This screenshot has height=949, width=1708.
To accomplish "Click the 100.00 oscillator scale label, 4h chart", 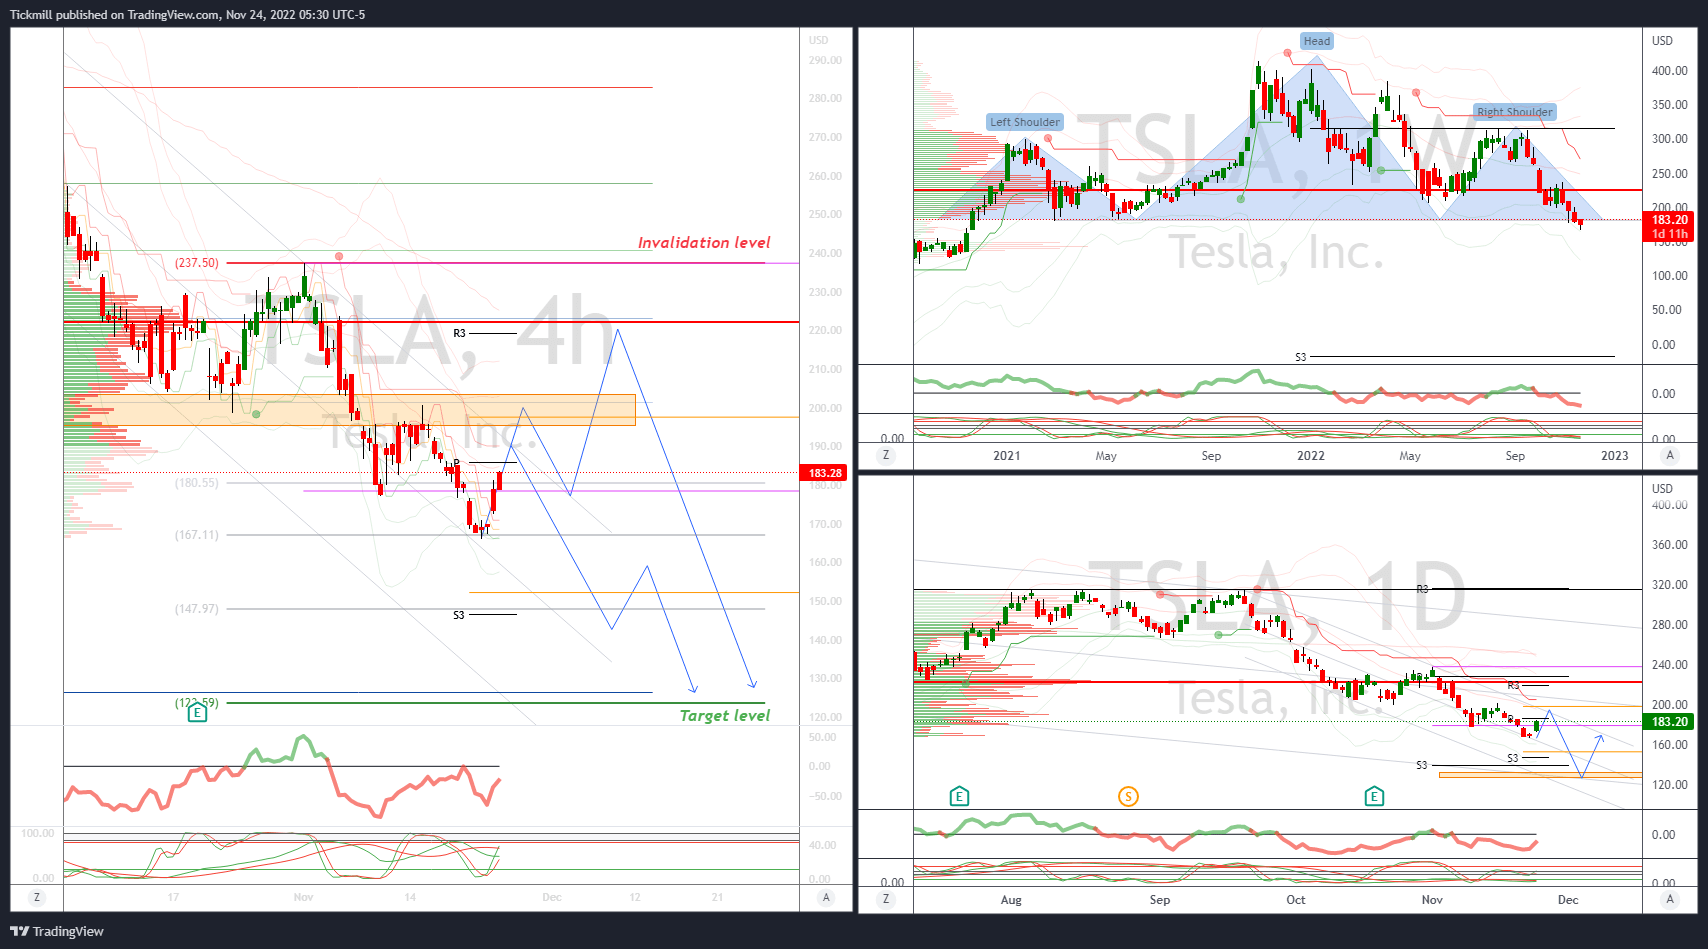I will 37,833.
